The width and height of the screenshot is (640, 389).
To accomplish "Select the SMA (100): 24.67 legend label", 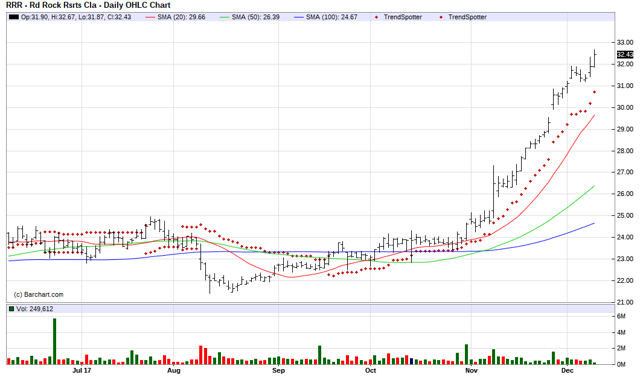I will point(331,17).
